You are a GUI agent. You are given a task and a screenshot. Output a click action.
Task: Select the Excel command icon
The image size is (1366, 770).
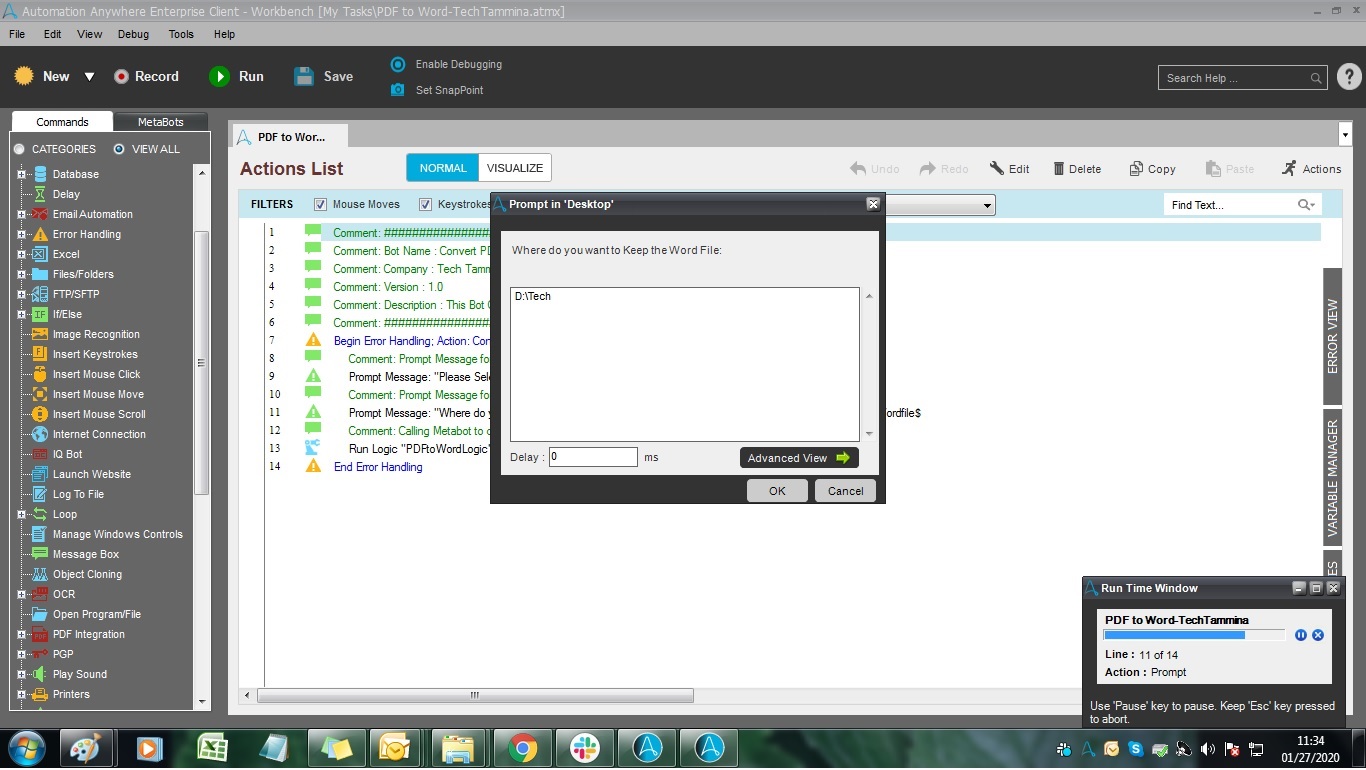[x=40, y=254]
